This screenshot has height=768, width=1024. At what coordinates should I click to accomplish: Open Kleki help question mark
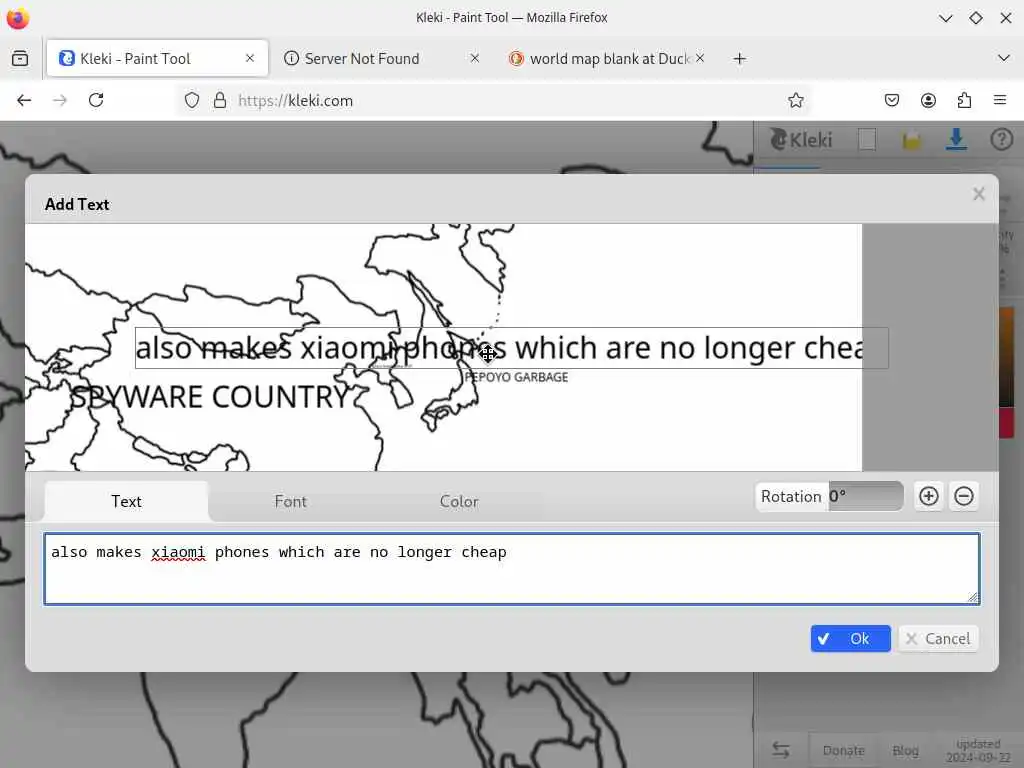tap(1001, 139)
